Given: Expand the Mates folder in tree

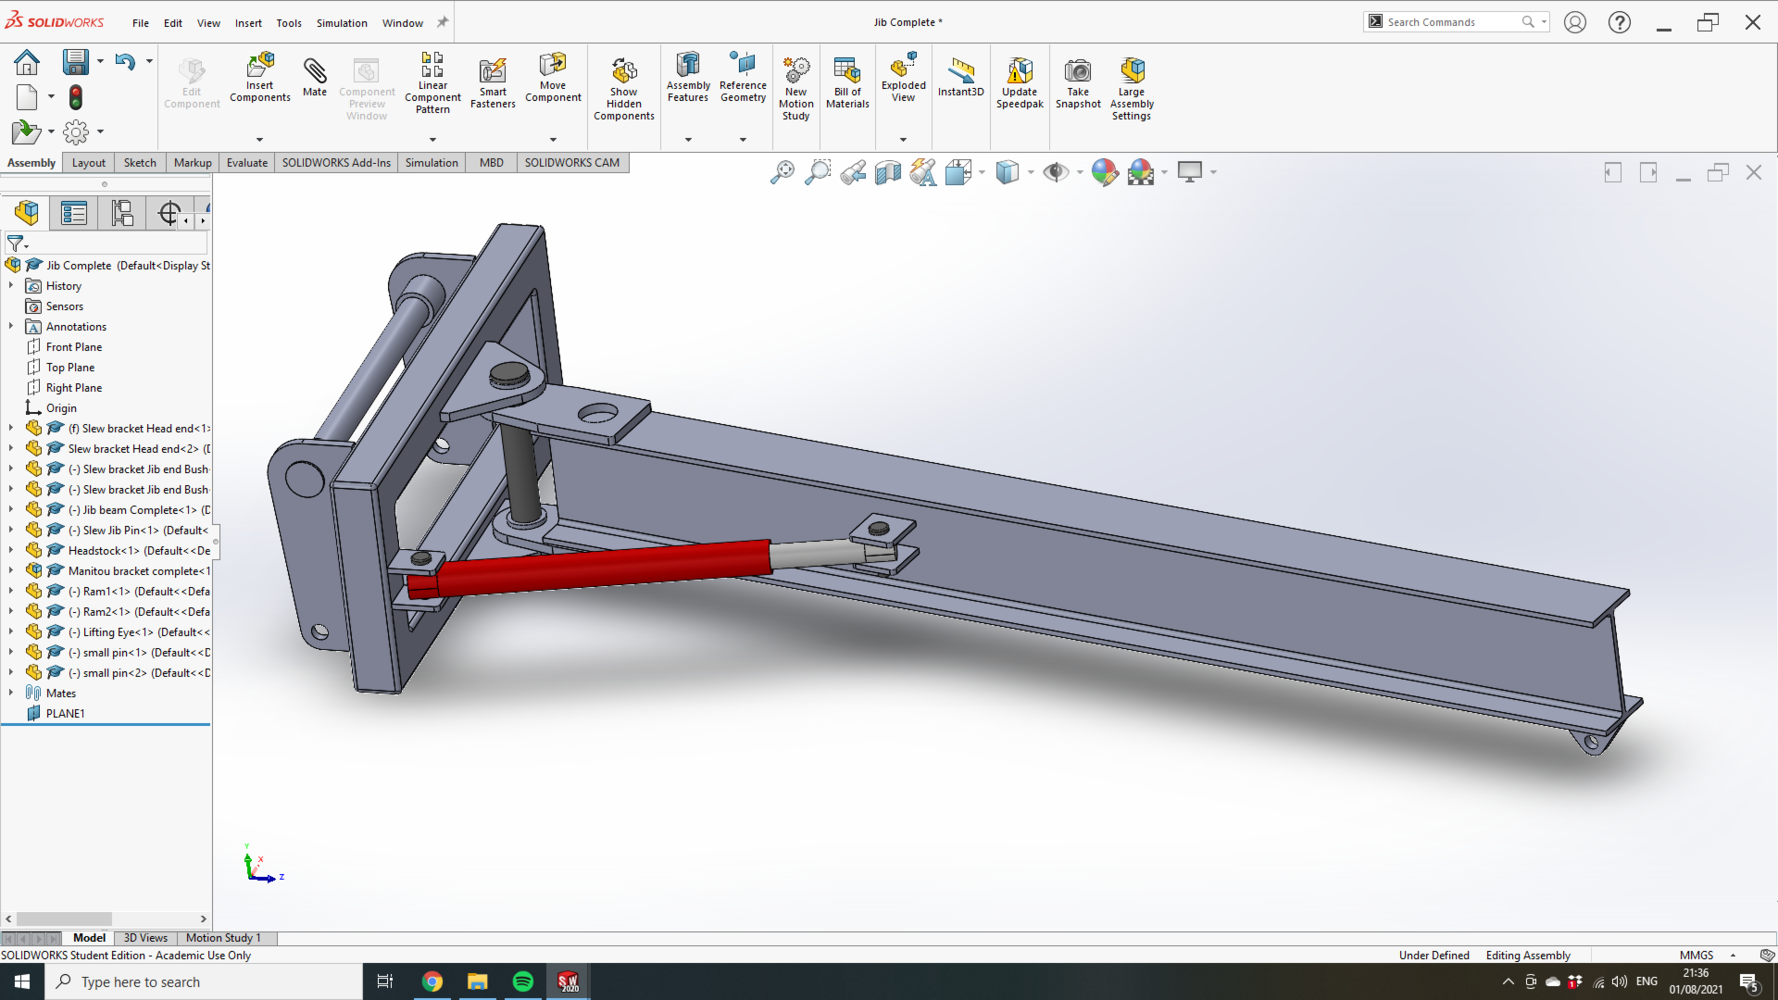Looking at the screenshot, I should point(11,693).
